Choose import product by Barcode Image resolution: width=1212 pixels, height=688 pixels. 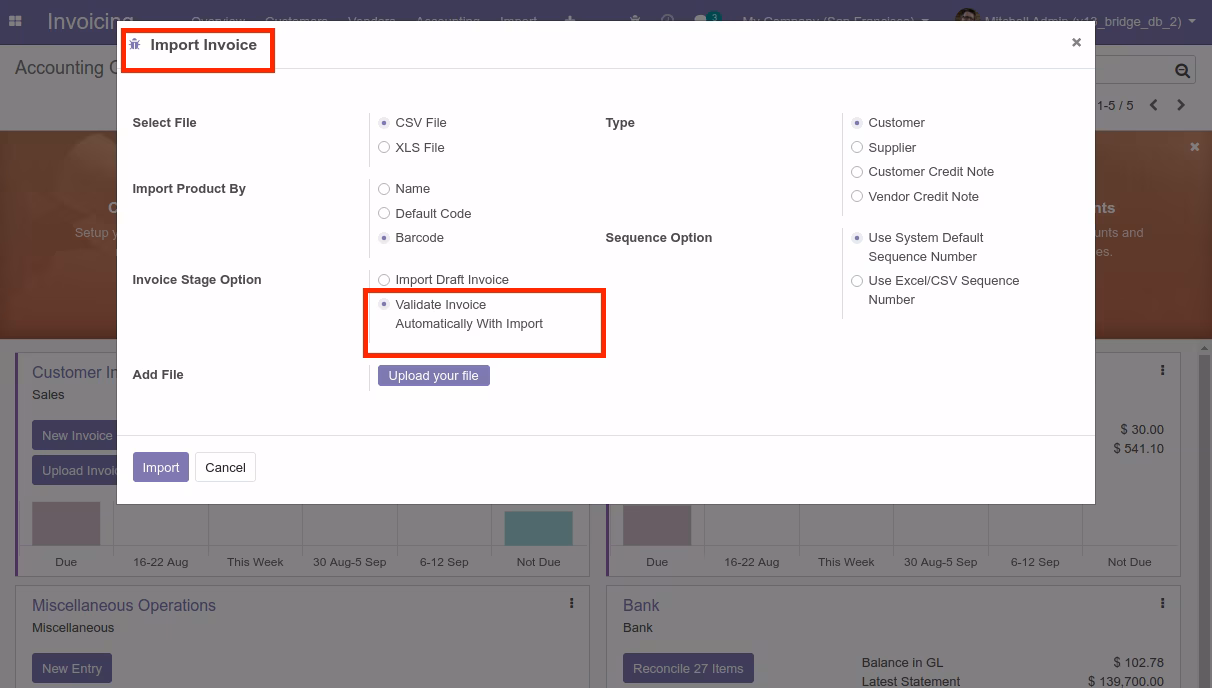tap(384, 238)
